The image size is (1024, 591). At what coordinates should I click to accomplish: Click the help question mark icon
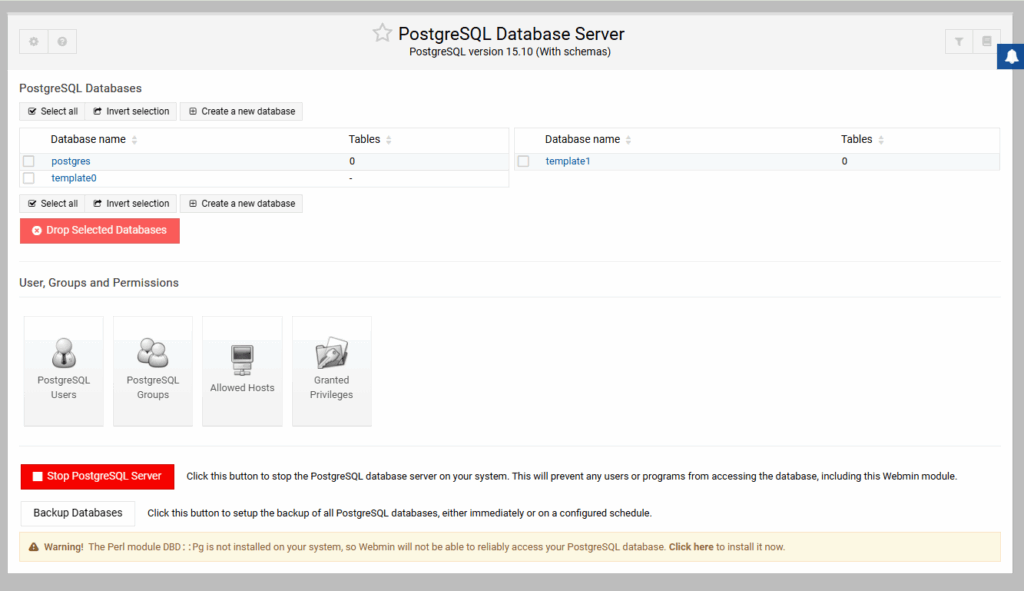tap(62, 41)
